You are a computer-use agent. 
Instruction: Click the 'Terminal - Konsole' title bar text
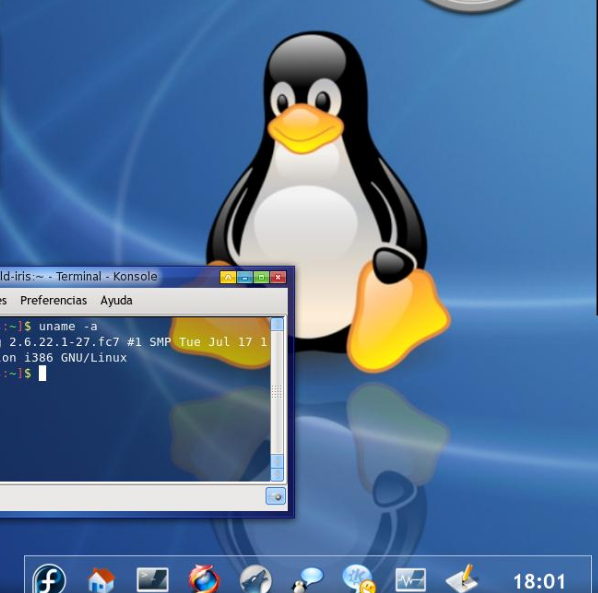click(x=107, y=276)
